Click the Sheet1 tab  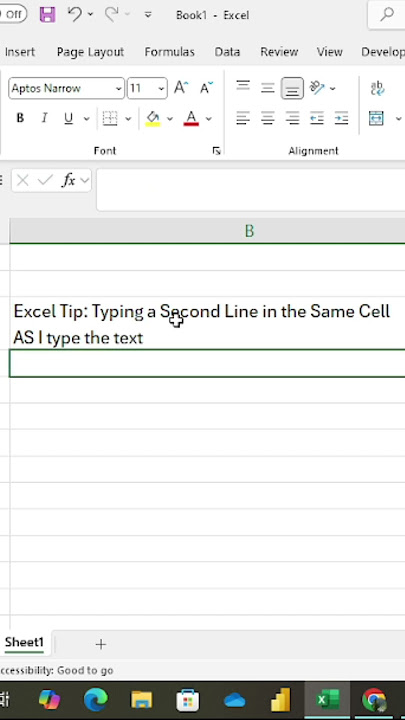click(x=24, y=642)
